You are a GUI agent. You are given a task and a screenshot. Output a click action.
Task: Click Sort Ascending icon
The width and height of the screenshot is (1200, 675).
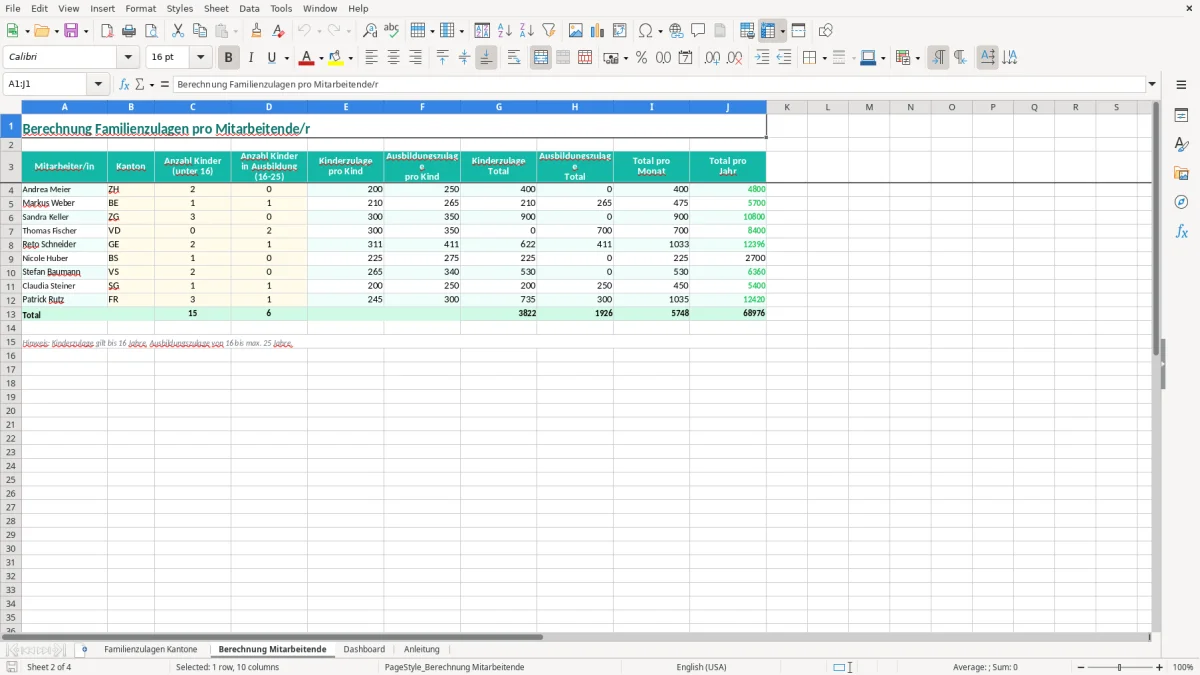click(x=505, y=31)
